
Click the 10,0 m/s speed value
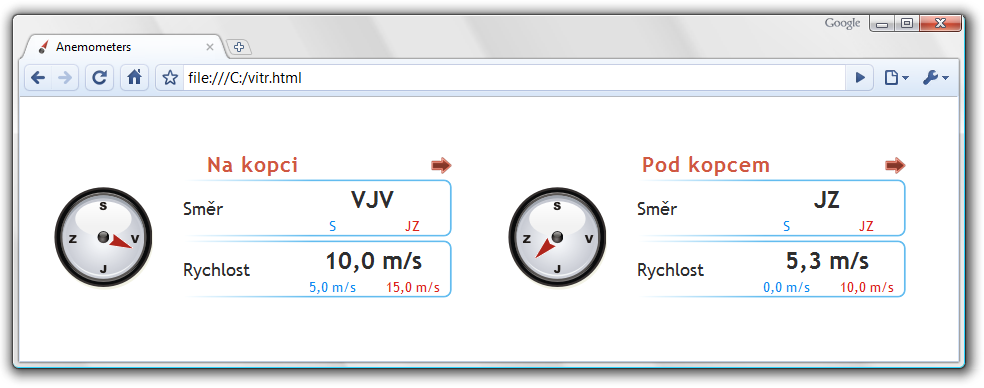tap(374, 261)
